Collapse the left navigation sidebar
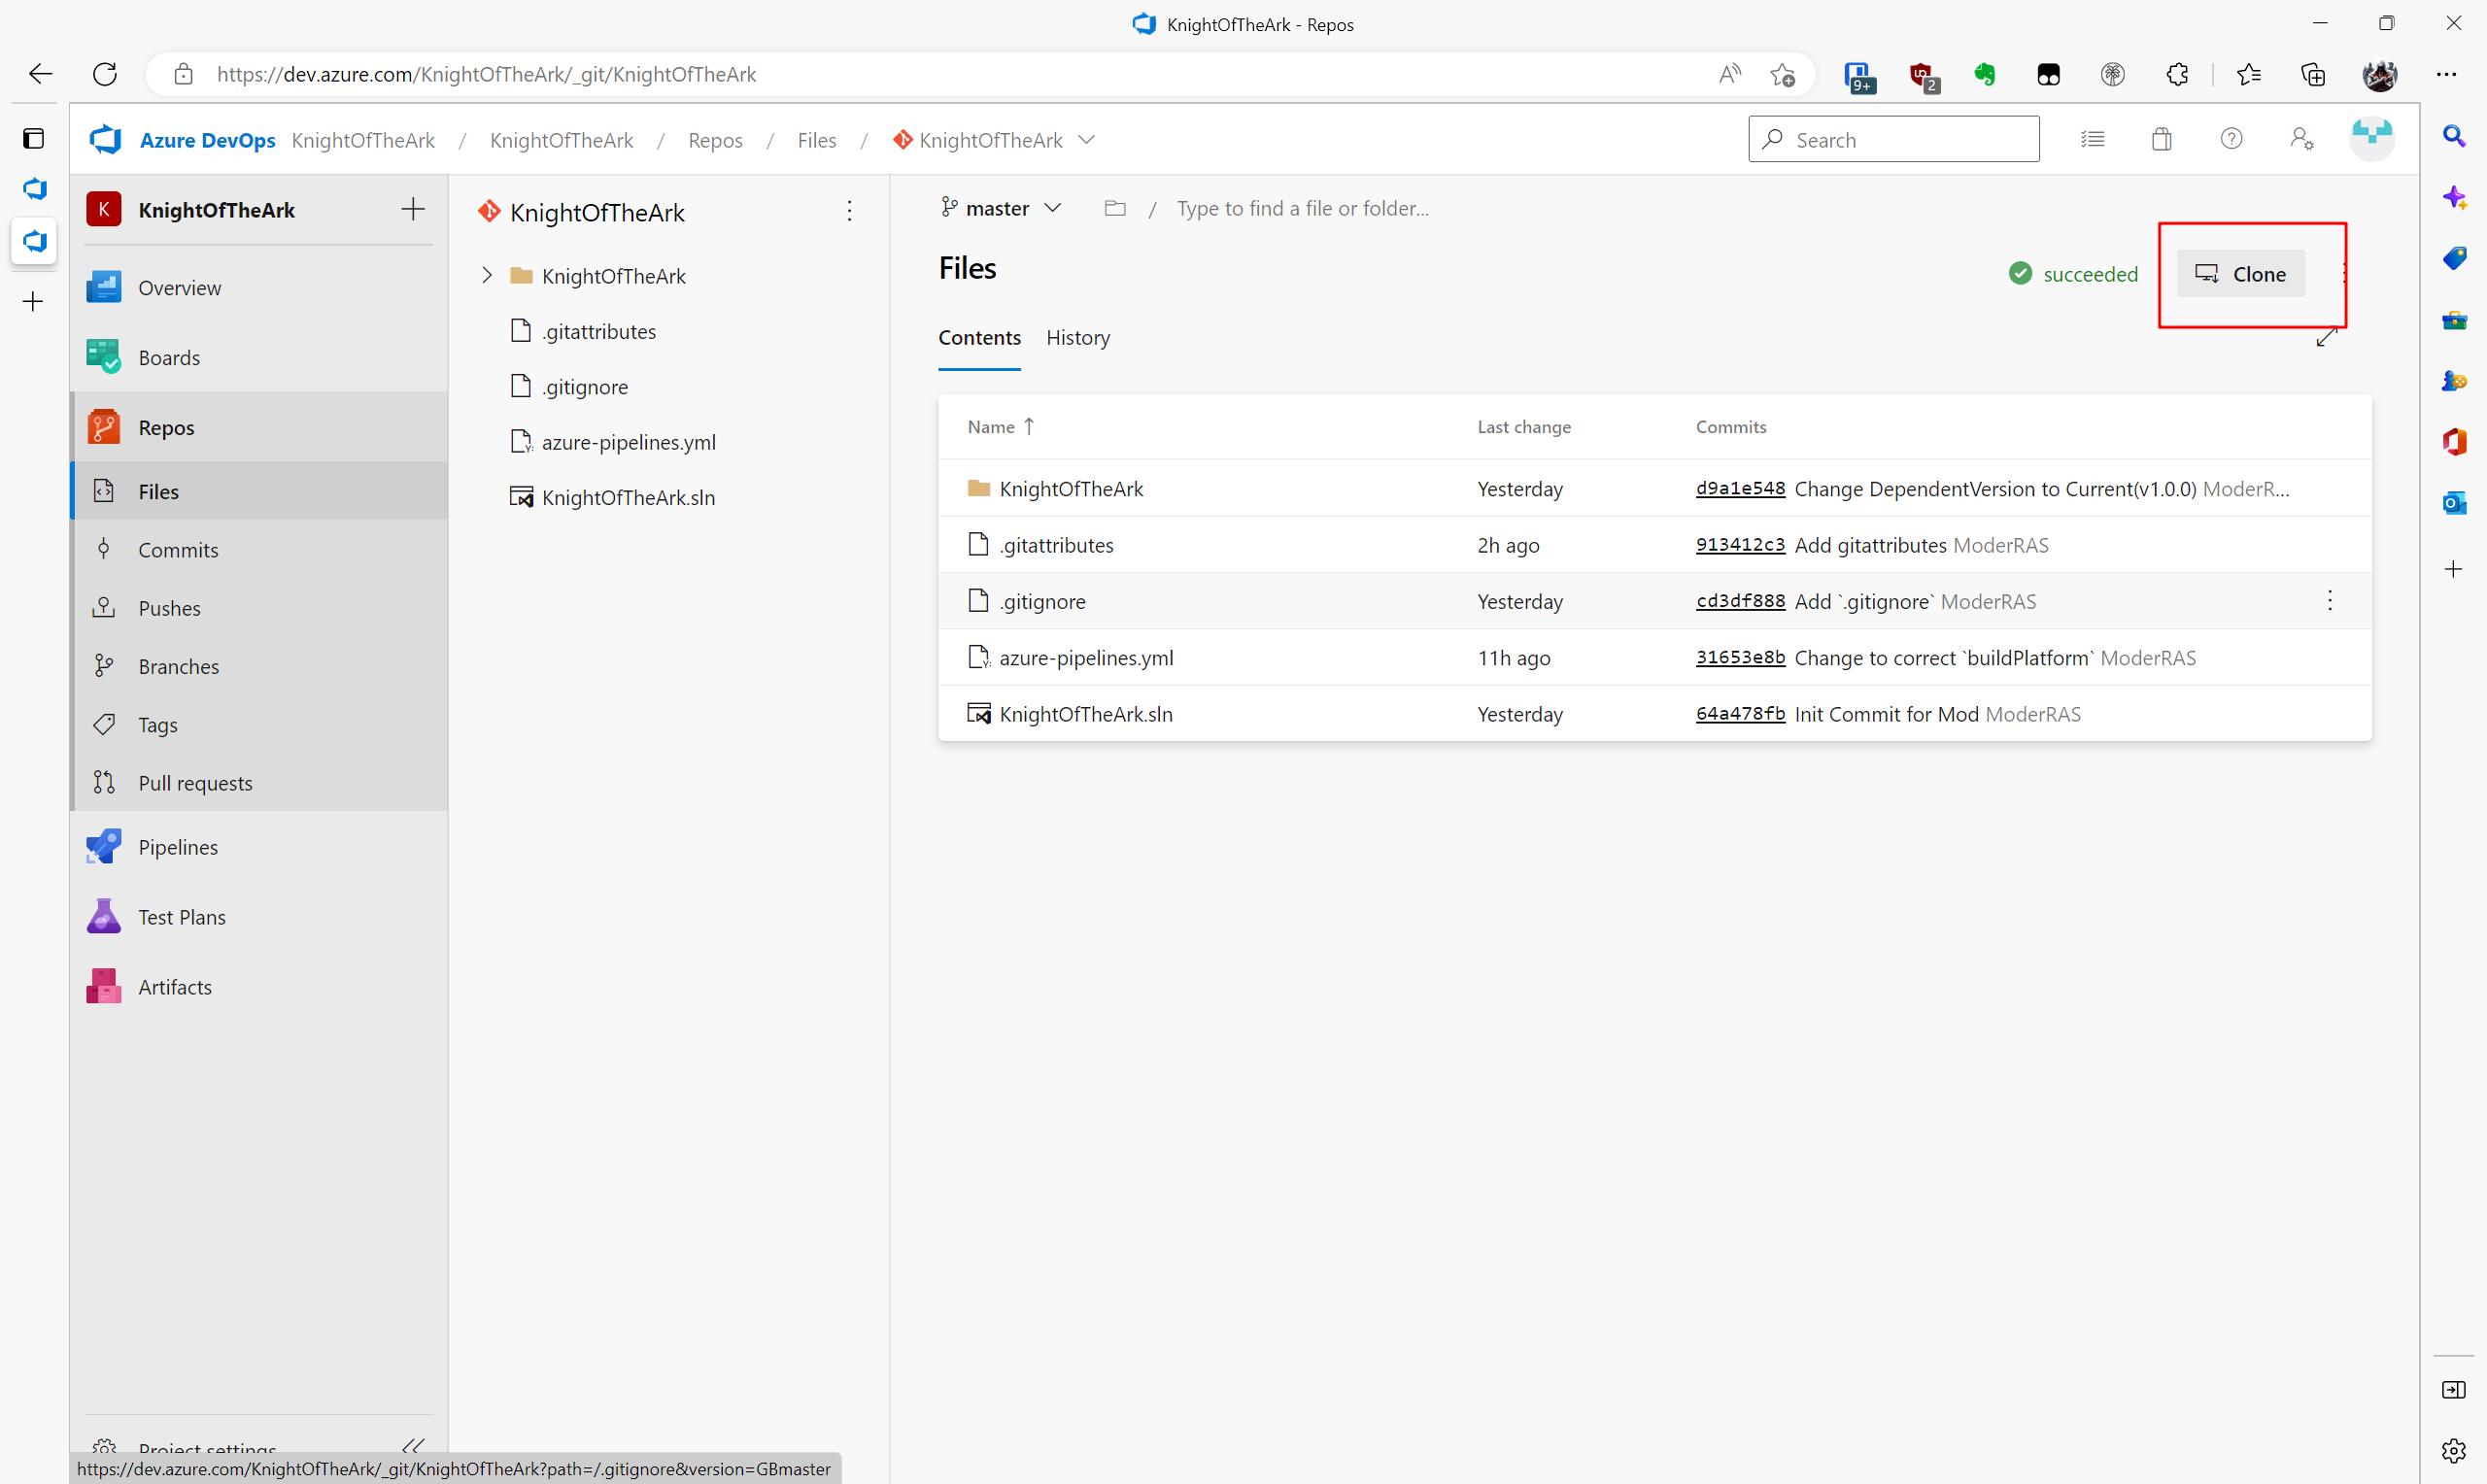The width and height of the screenshot is (2487, 1484). [x=413, y=1446]
